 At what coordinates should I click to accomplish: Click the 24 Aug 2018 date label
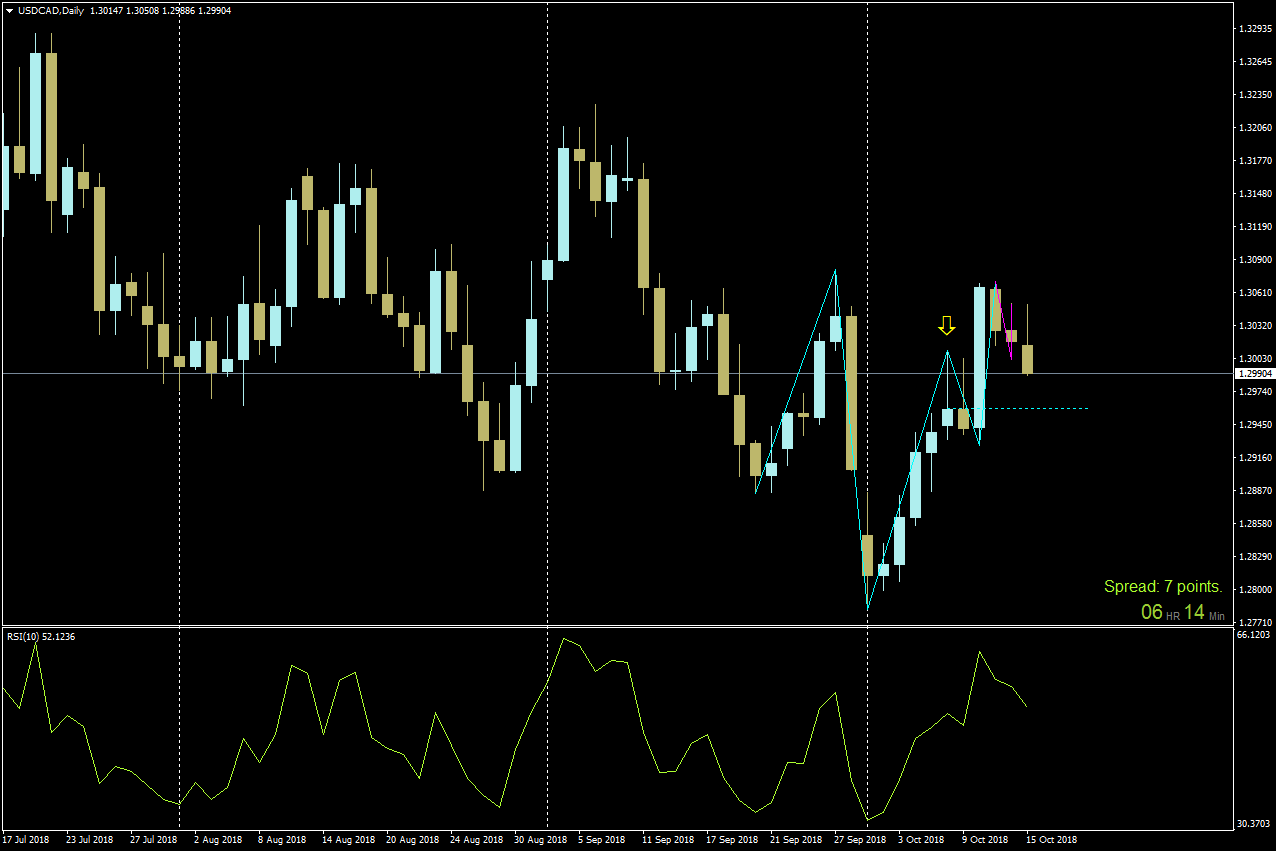476,840
